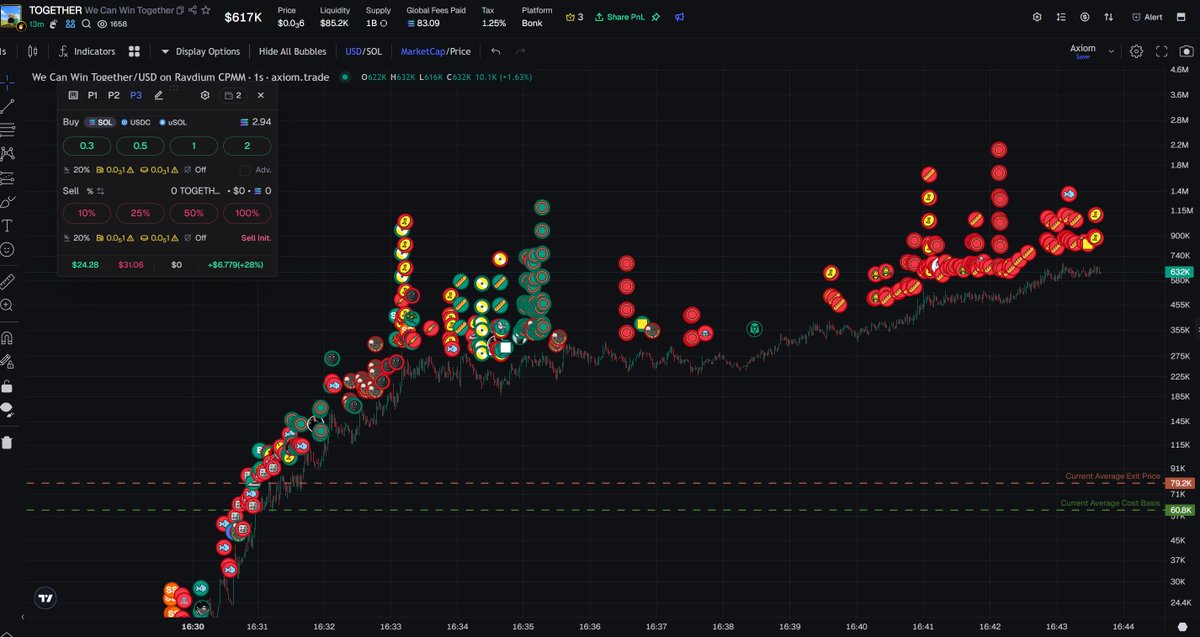Take a chart snapshot with camera icon

[x=1187, y=51]
